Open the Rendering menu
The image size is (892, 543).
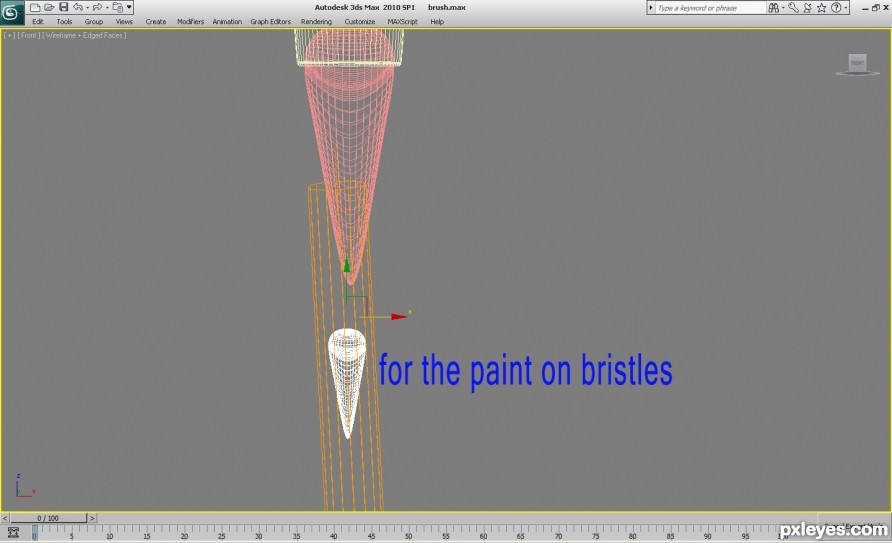[x=316, y=22]
